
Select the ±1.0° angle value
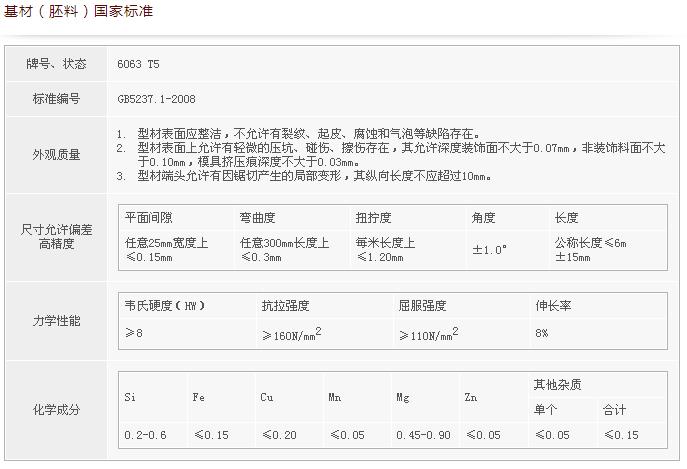(x=489, y=249)
